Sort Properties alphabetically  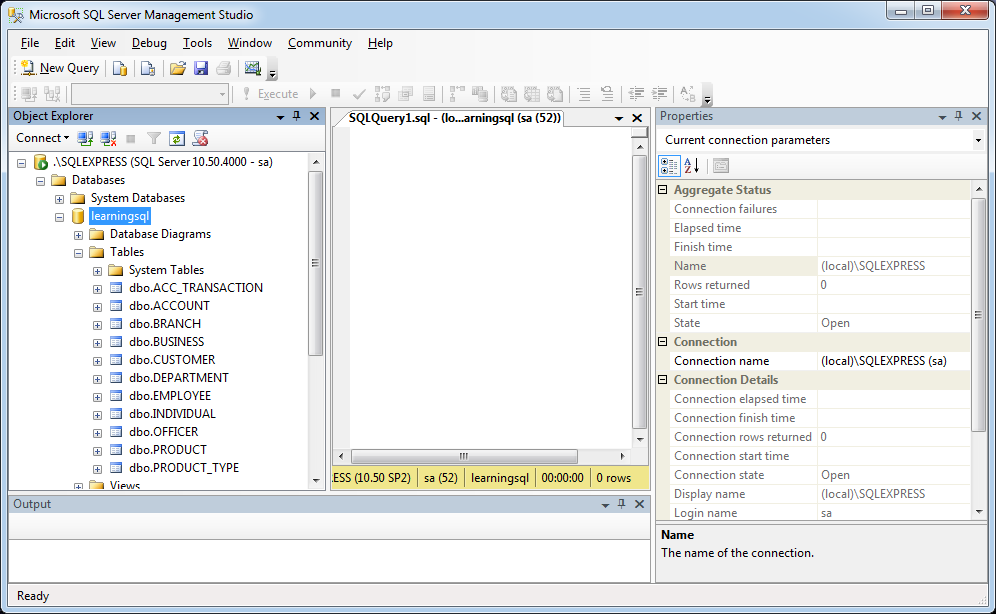(x=692, y=166)
